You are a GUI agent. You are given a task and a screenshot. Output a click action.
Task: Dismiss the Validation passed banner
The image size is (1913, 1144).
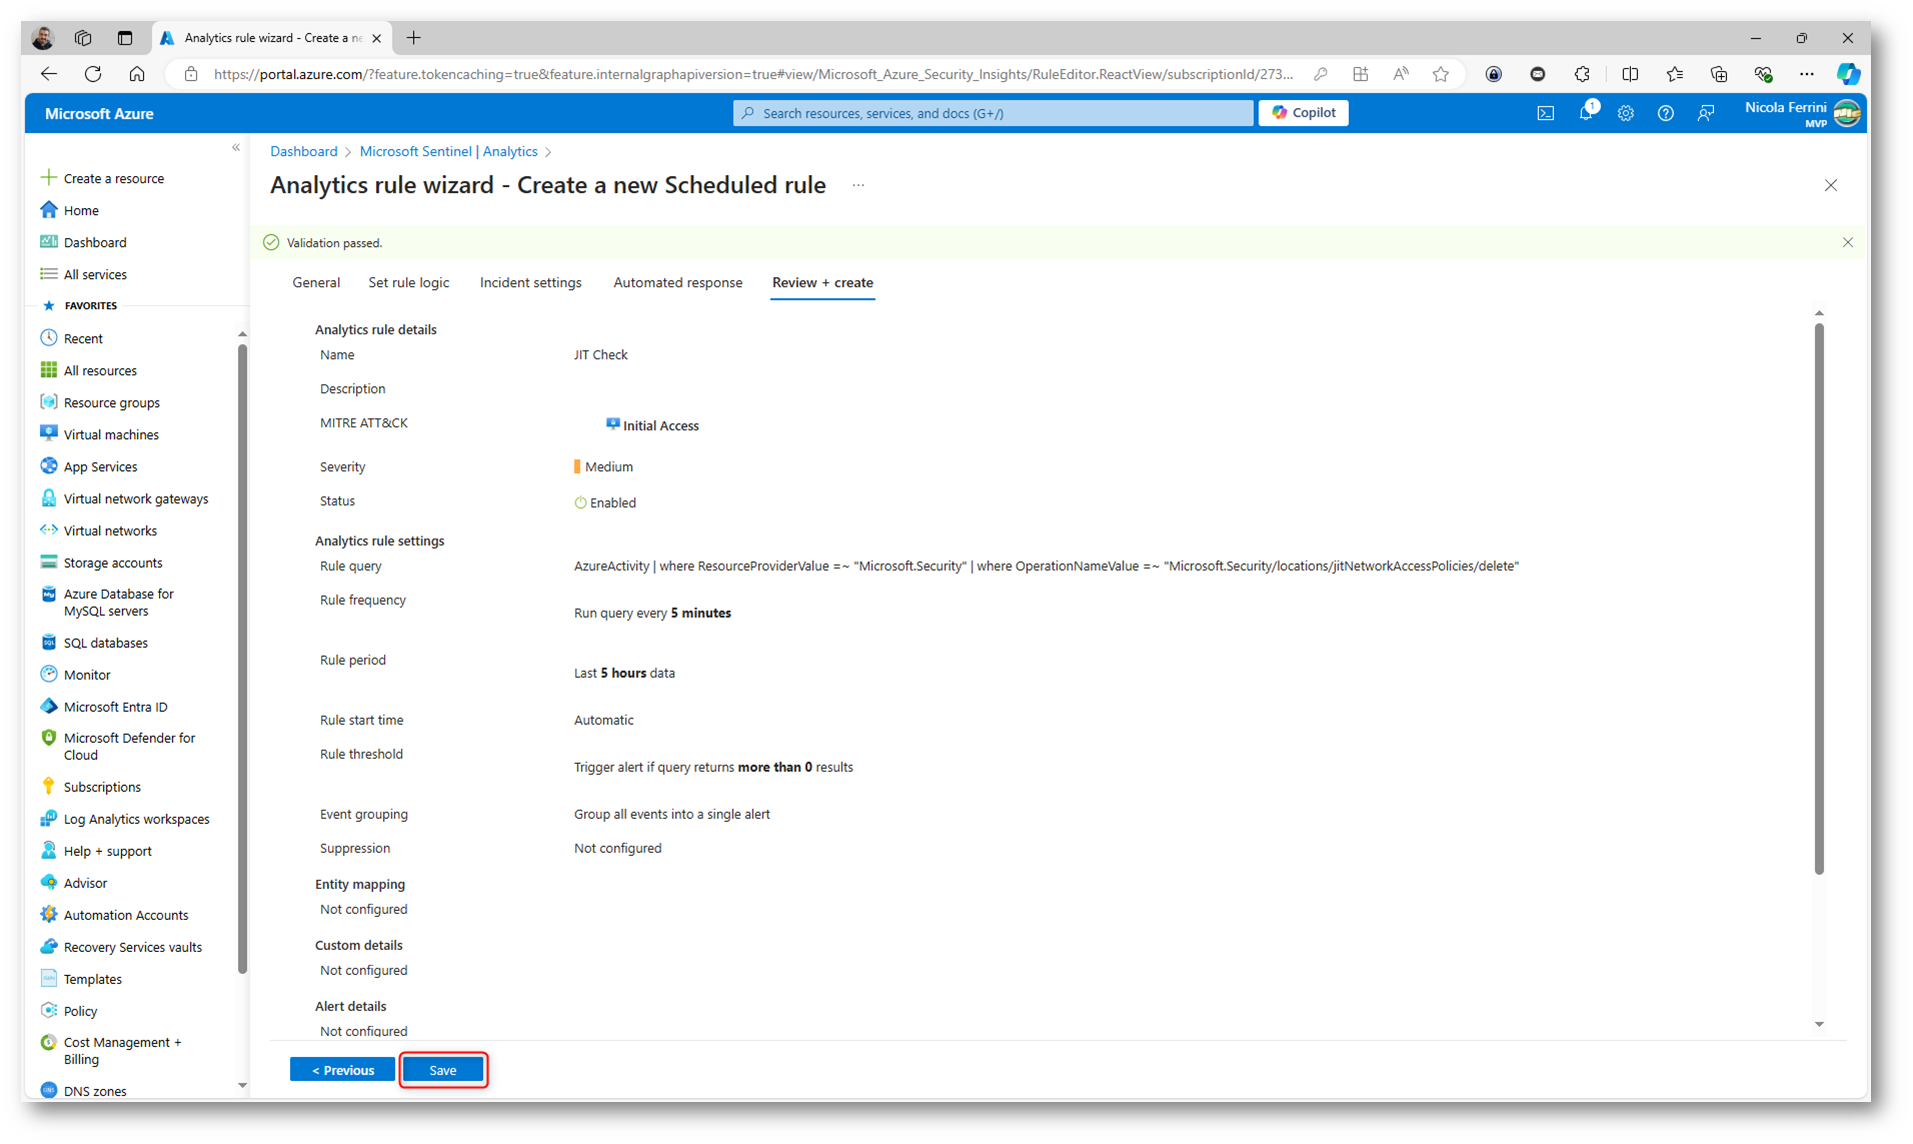coord(1847,243)
